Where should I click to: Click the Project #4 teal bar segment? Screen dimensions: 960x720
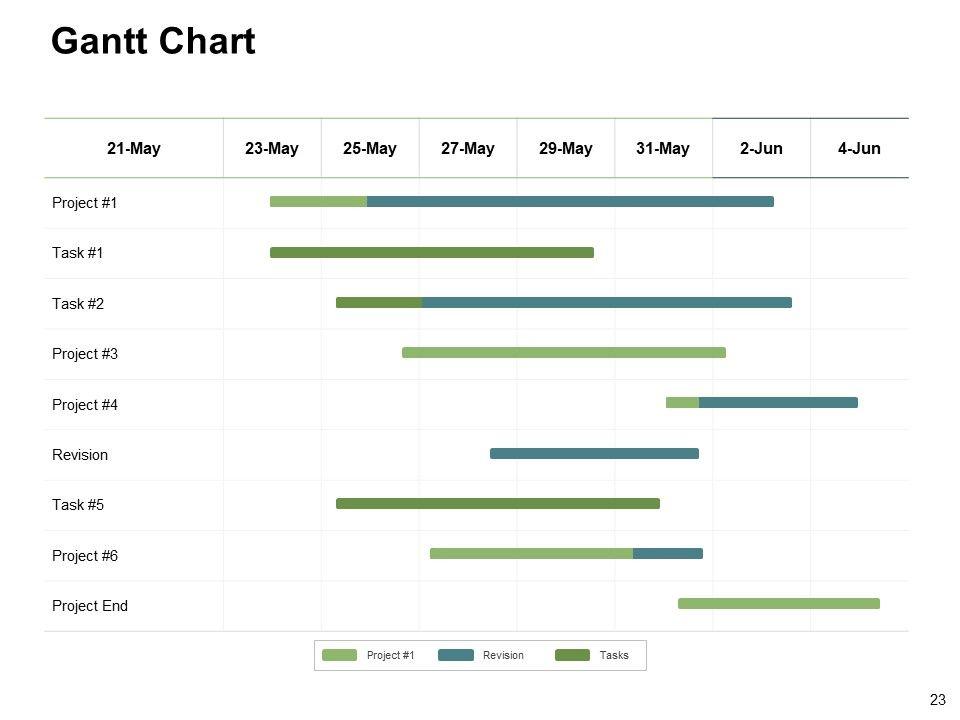778,403
